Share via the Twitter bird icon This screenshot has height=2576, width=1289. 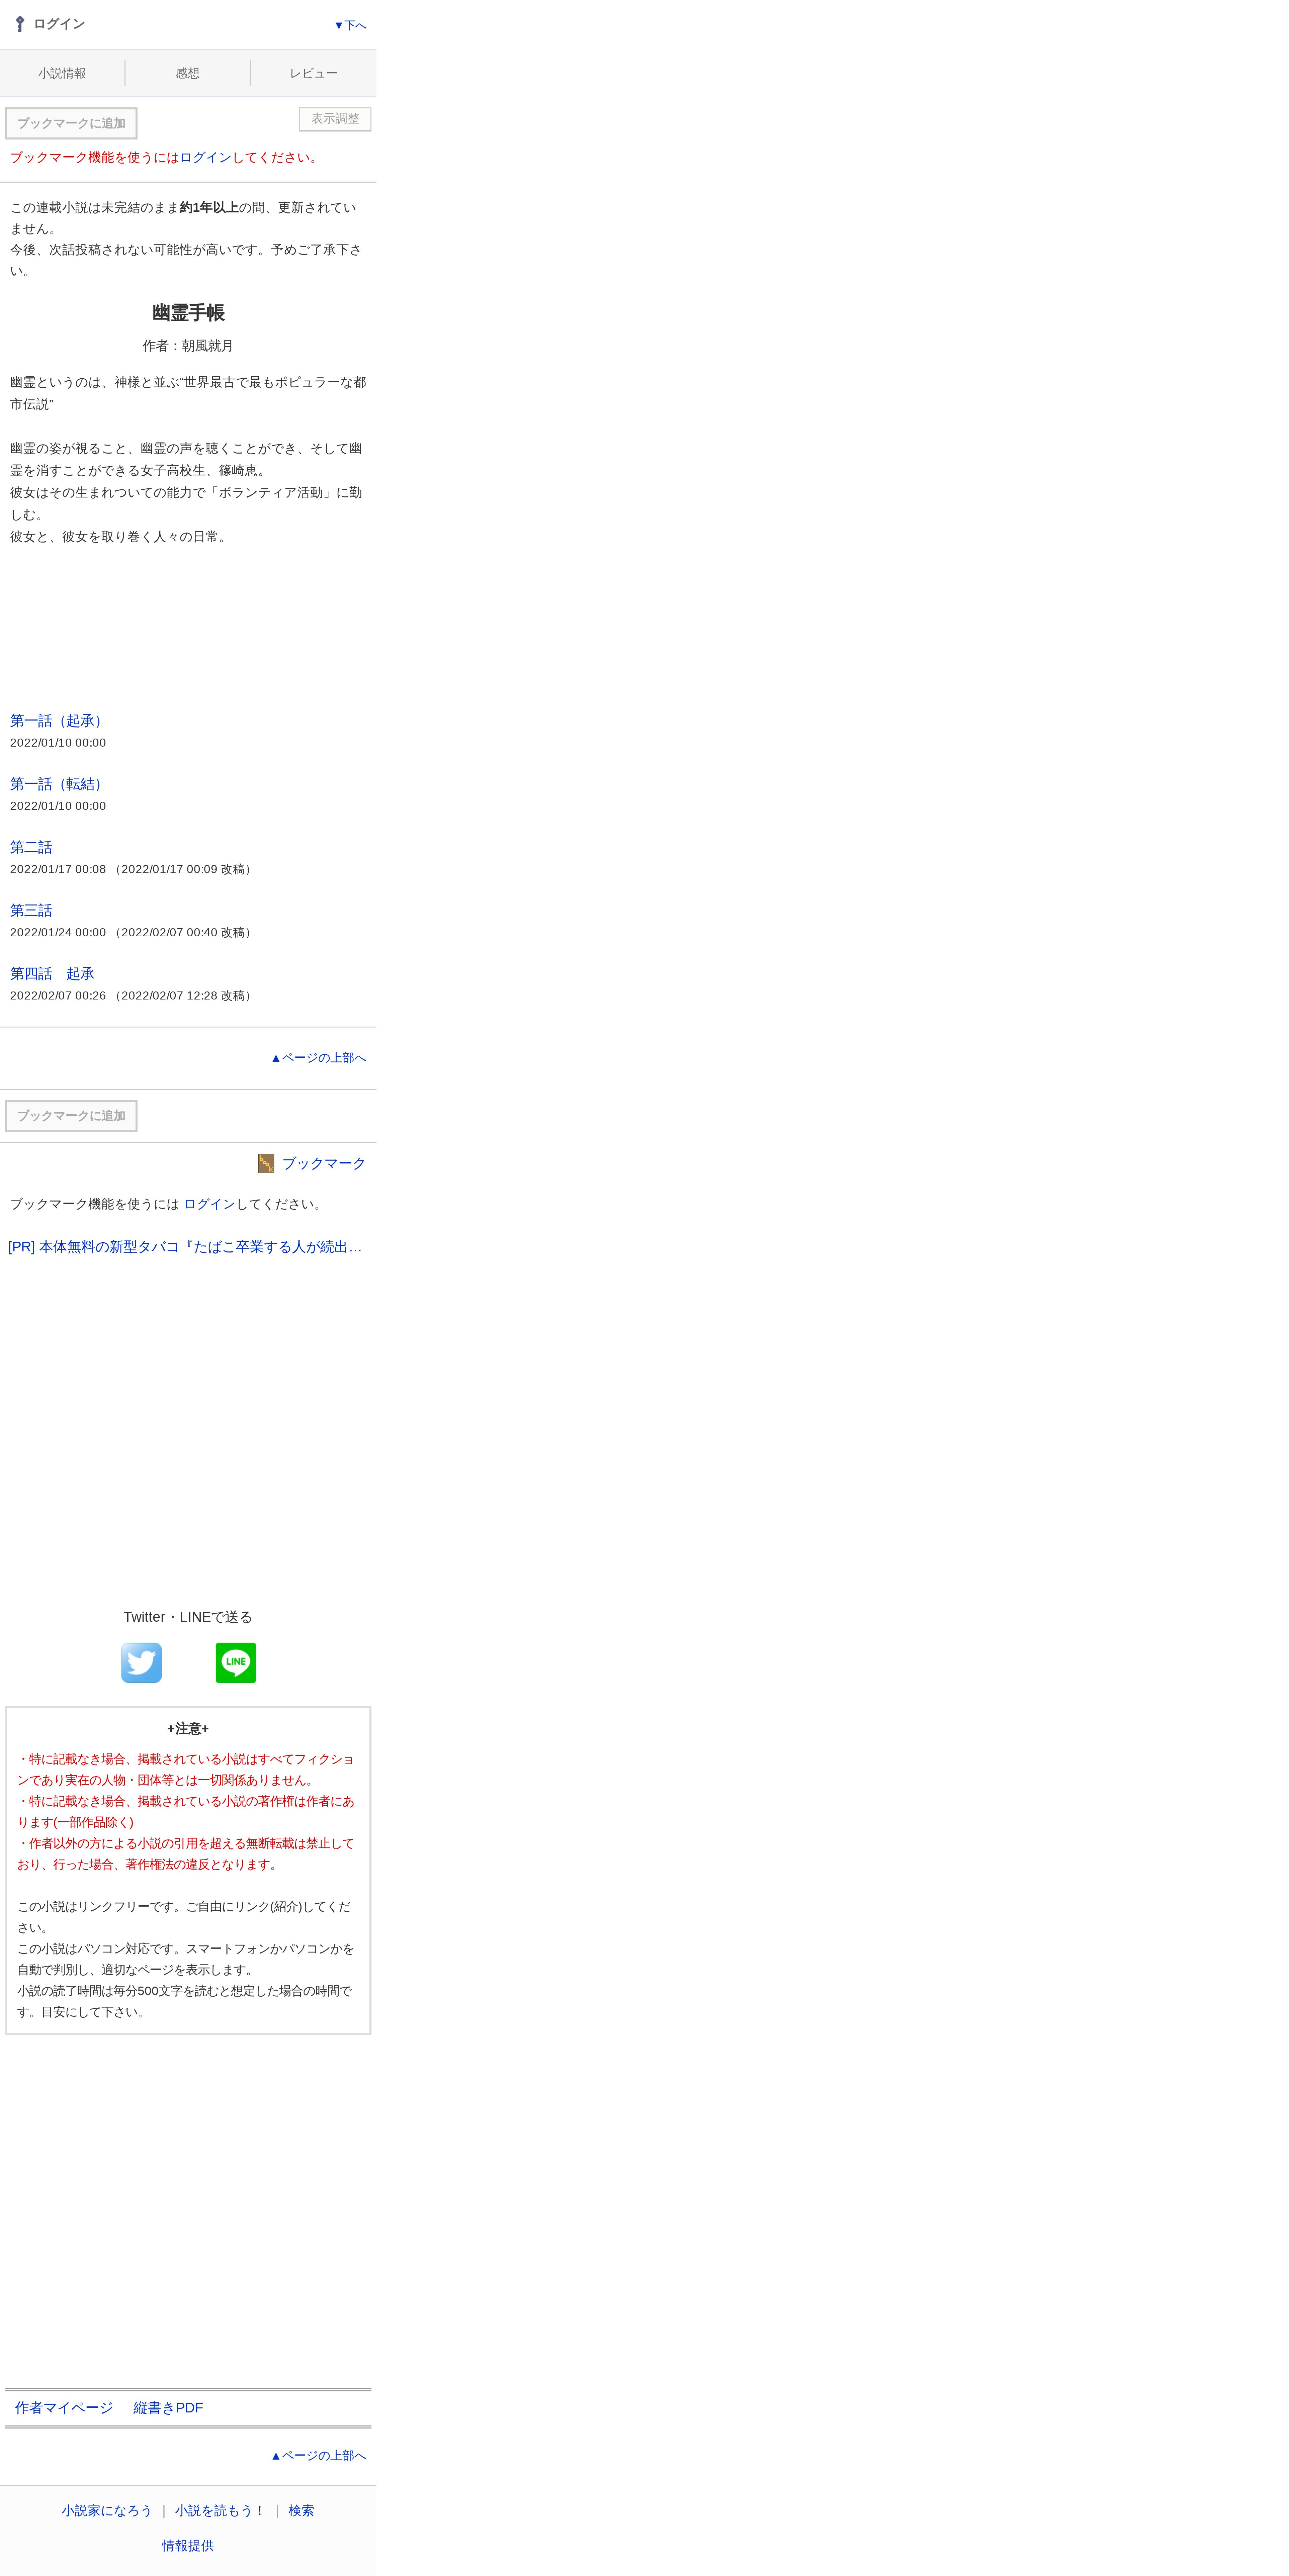click(x=141, y=1662)
